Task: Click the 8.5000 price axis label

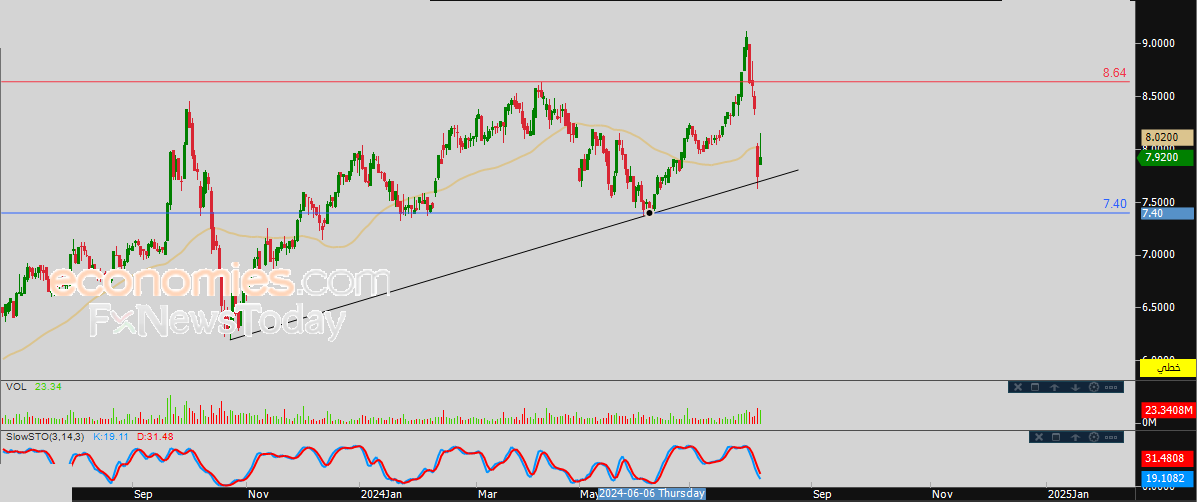Action: [x=1160, y=97]
